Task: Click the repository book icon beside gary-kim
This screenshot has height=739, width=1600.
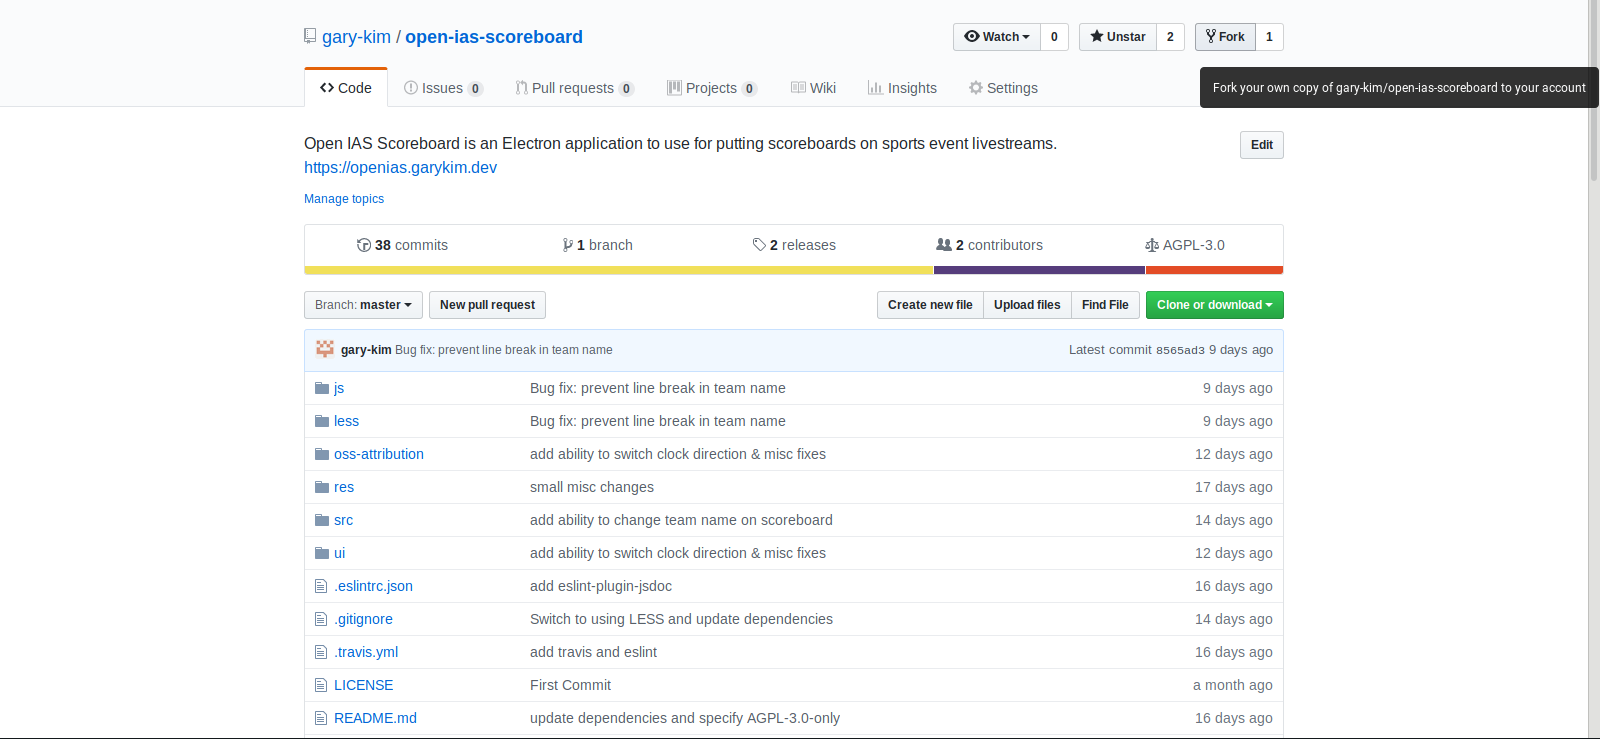Action: click(310, 36)
